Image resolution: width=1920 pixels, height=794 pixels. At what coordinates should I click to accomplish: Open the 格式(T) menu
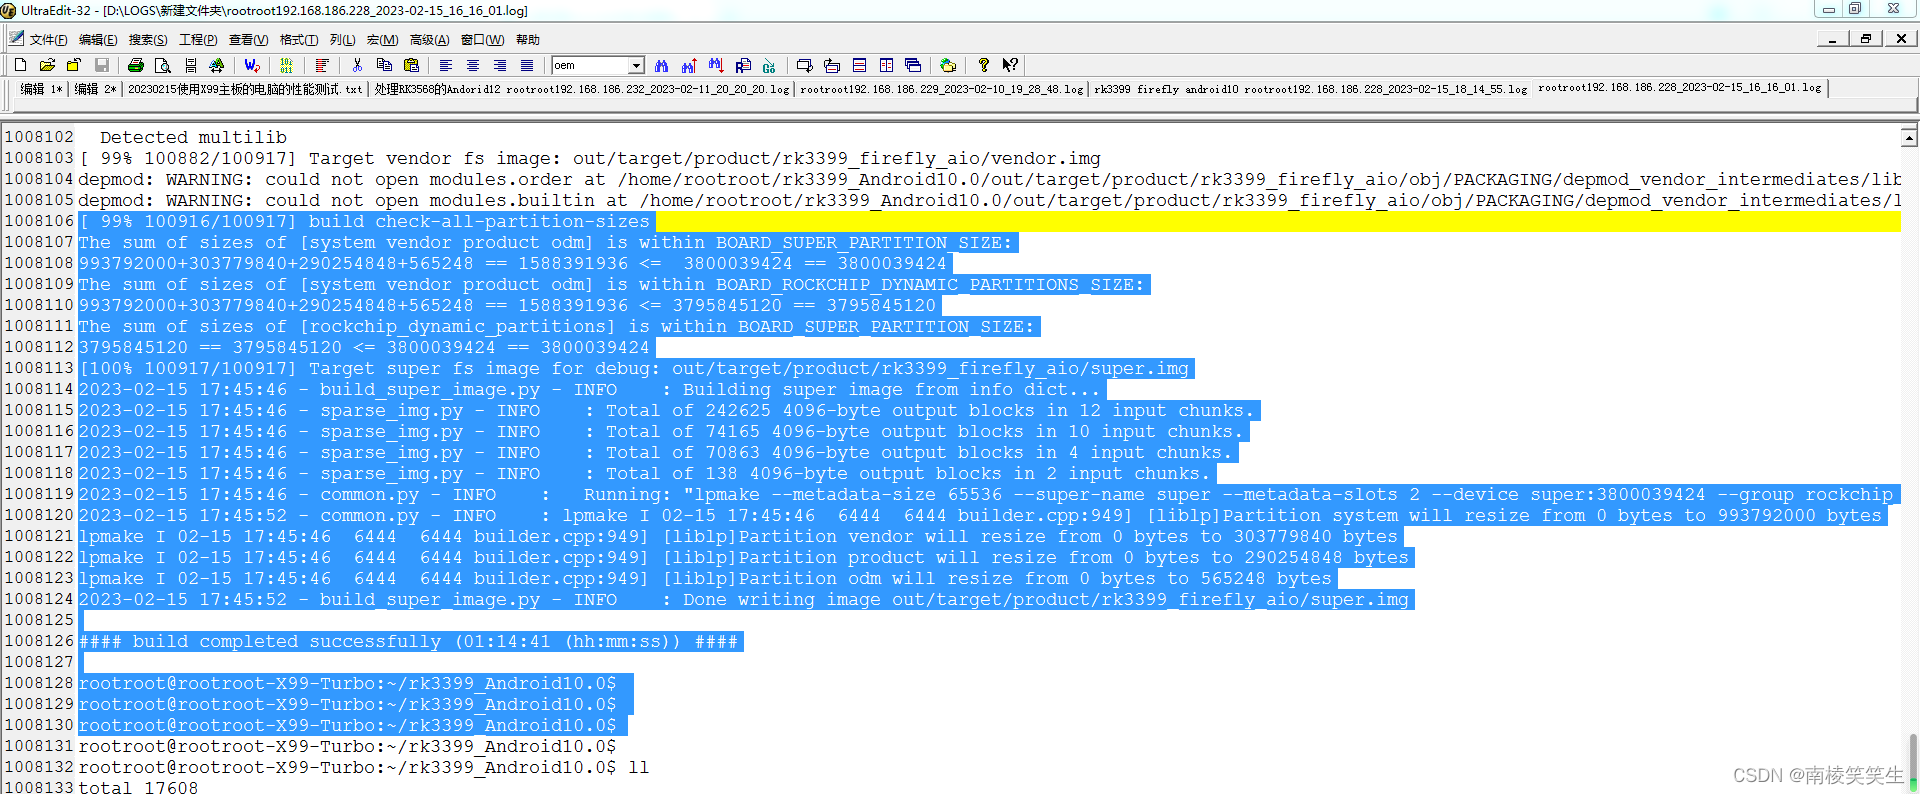pos(299,40)
